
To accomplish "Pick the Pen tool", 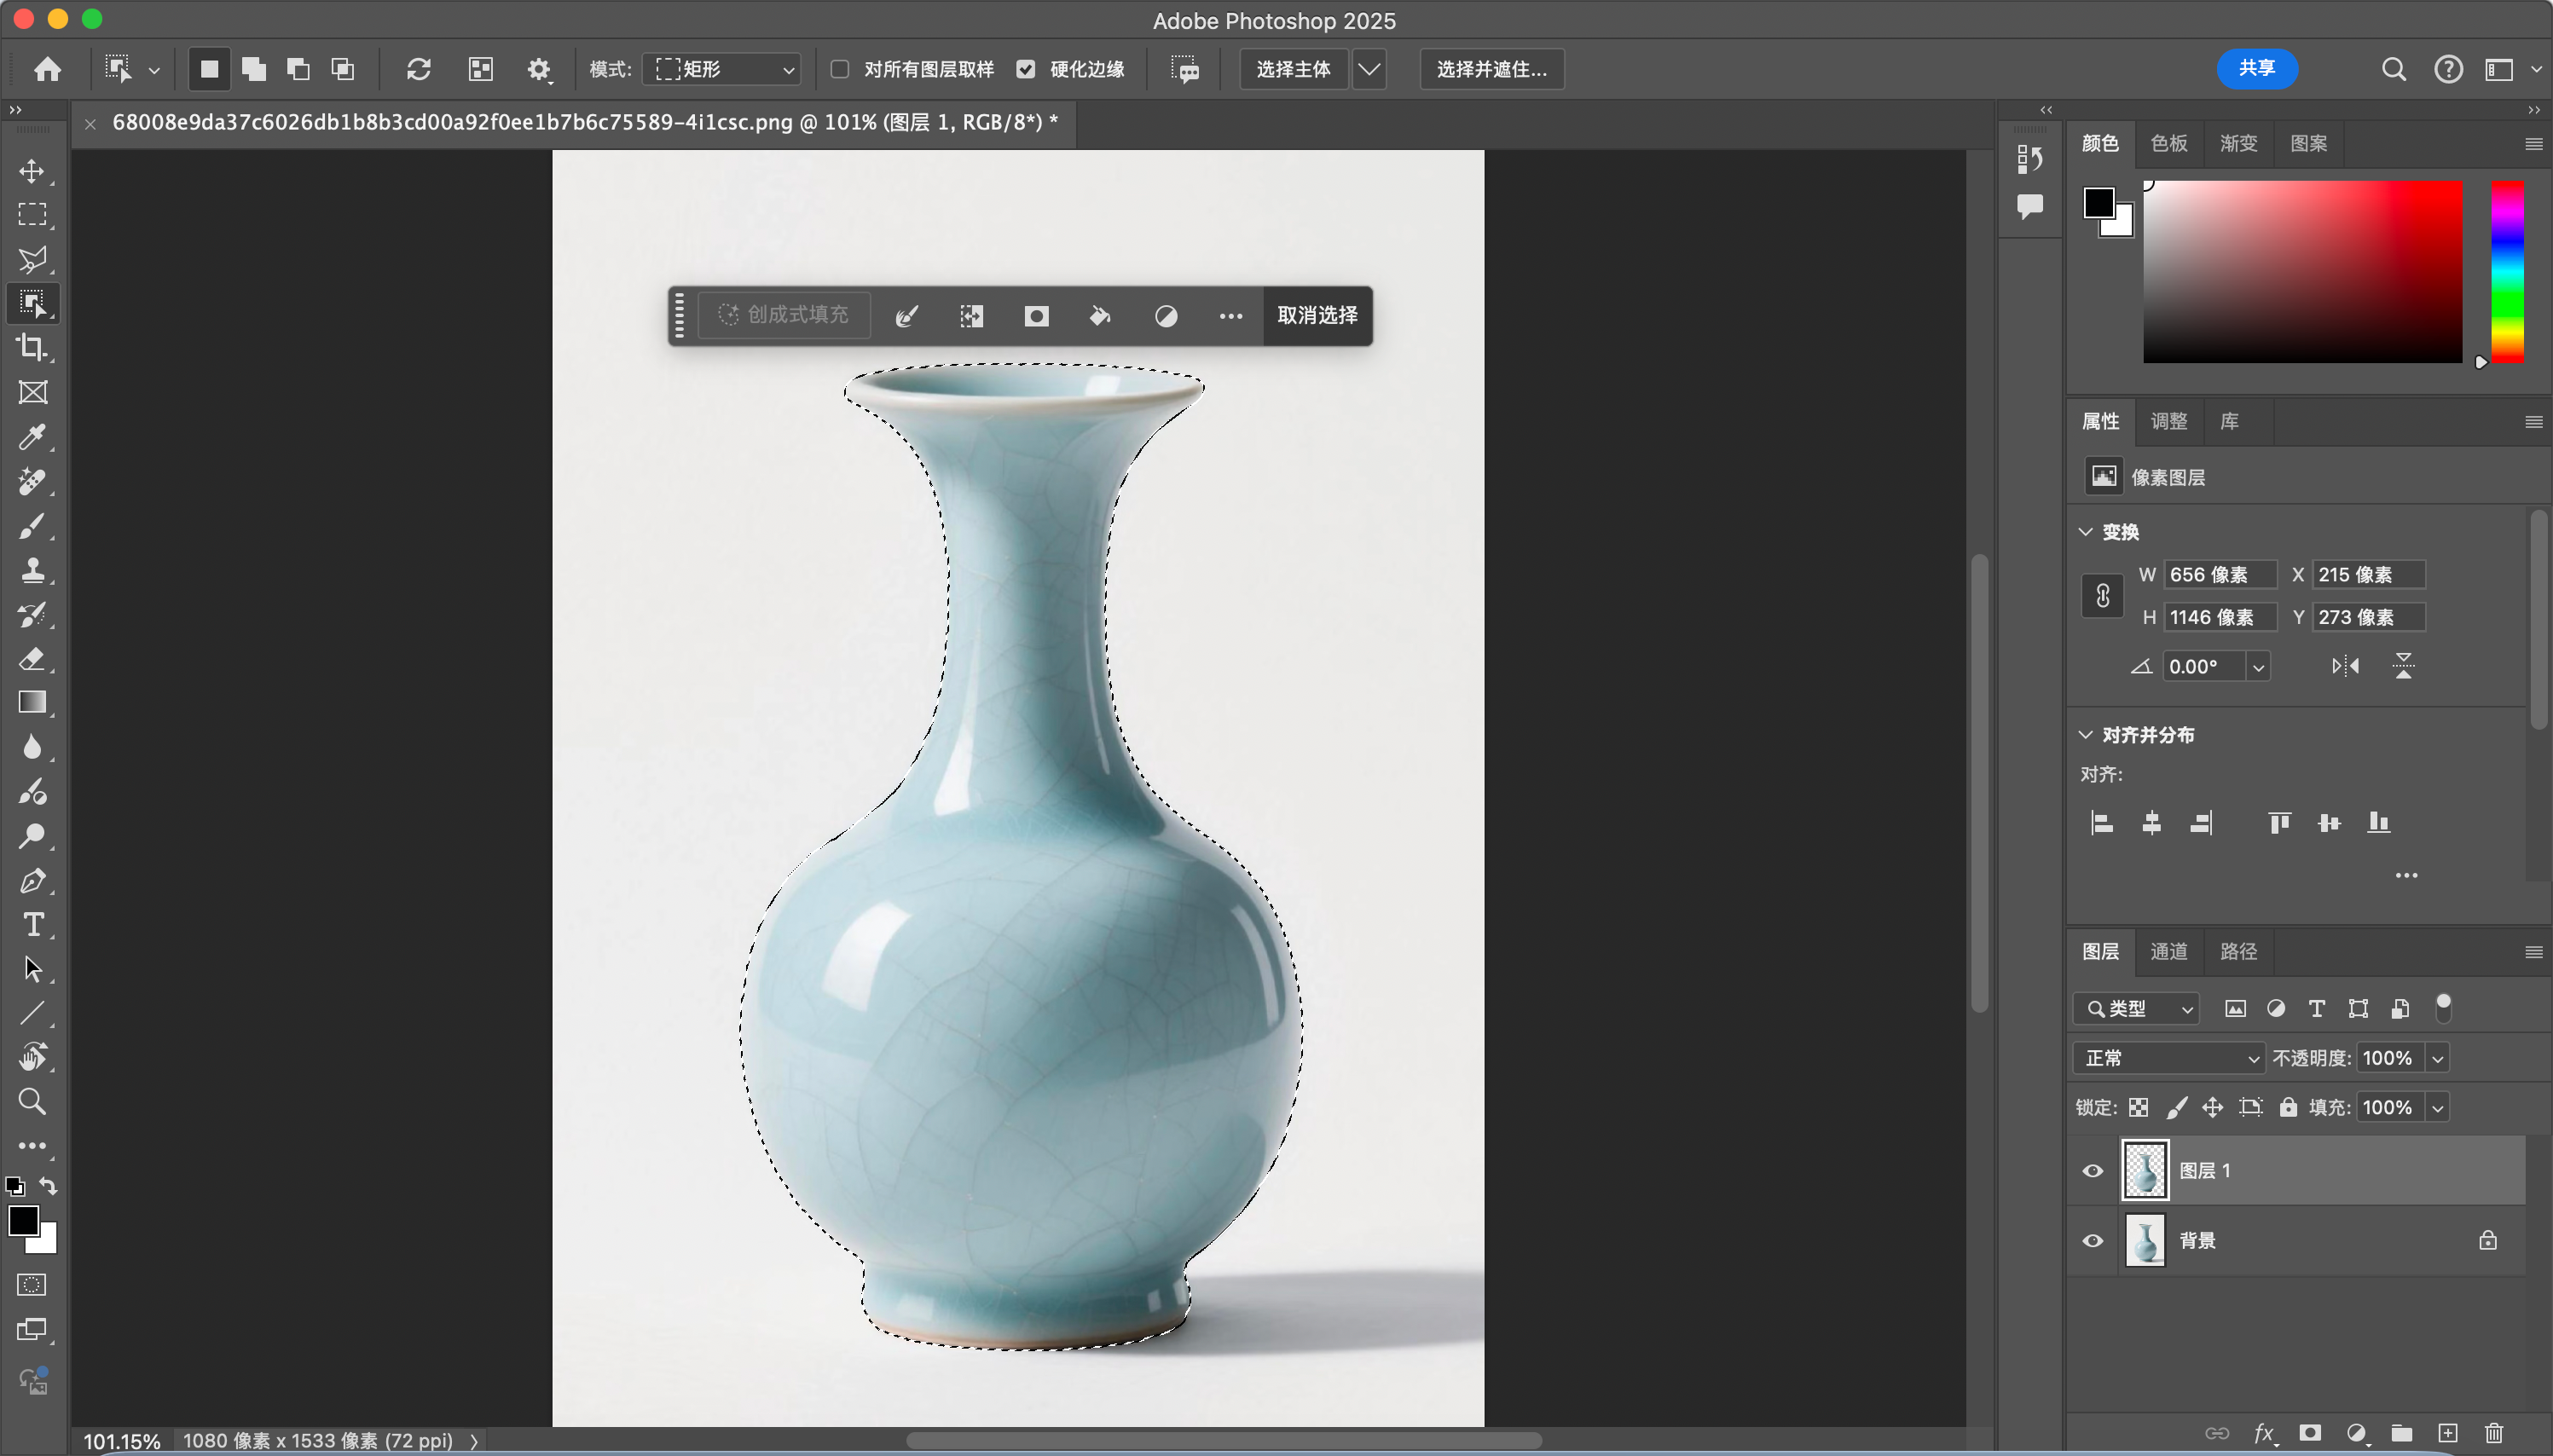I will click(x=32, y=881).
